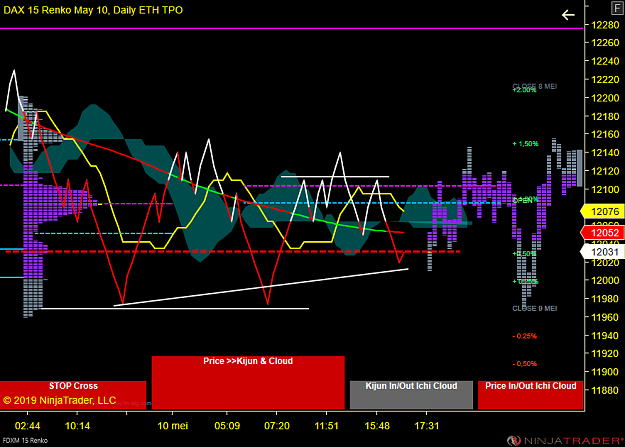Click the 12200 price axis label
Viewport: 625px width, 447px height.
(605, 98)
